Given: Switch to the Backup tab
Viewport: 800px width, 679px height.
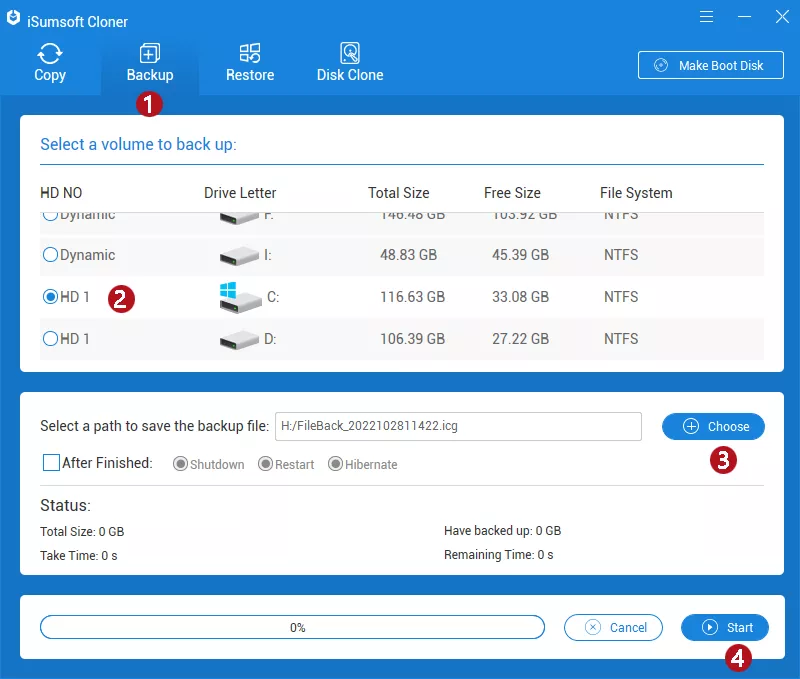Looking at the screenshot, I should click(150, 64).
